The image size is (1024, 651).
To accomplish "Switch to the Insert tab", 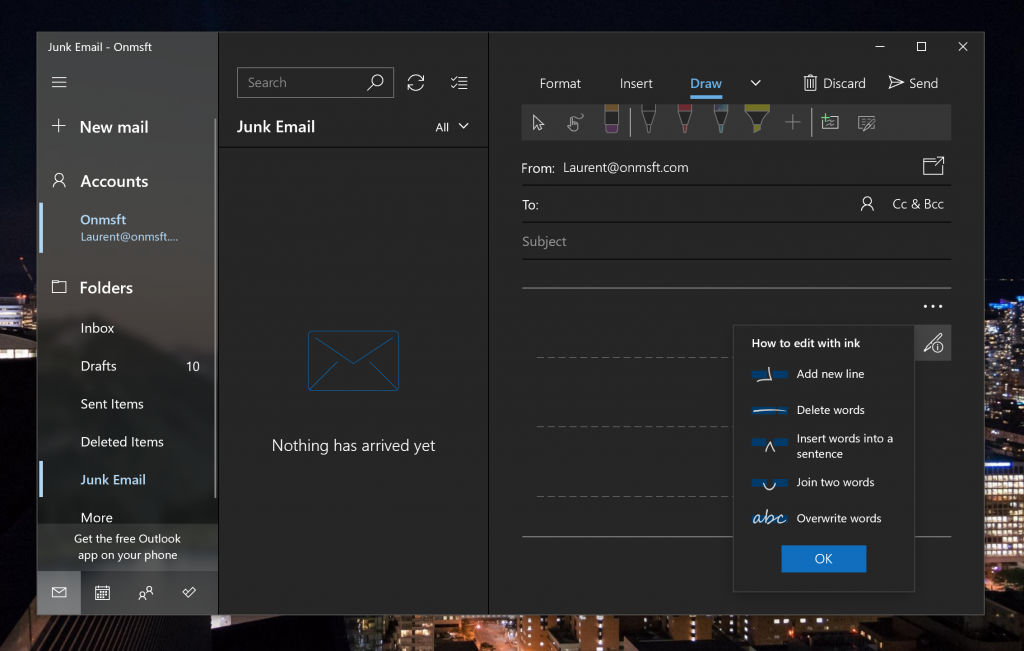I will click(636, 84).
